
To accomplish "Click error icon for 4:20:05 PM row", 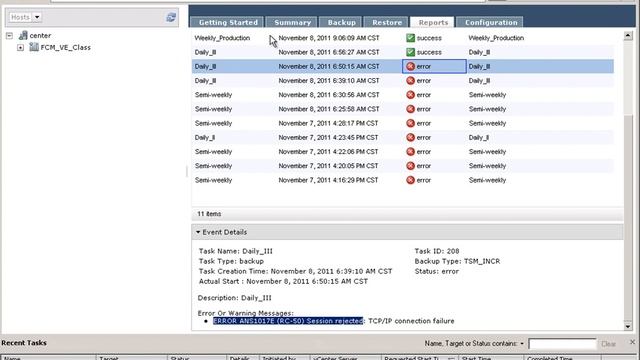I will [x=411, y=166].
